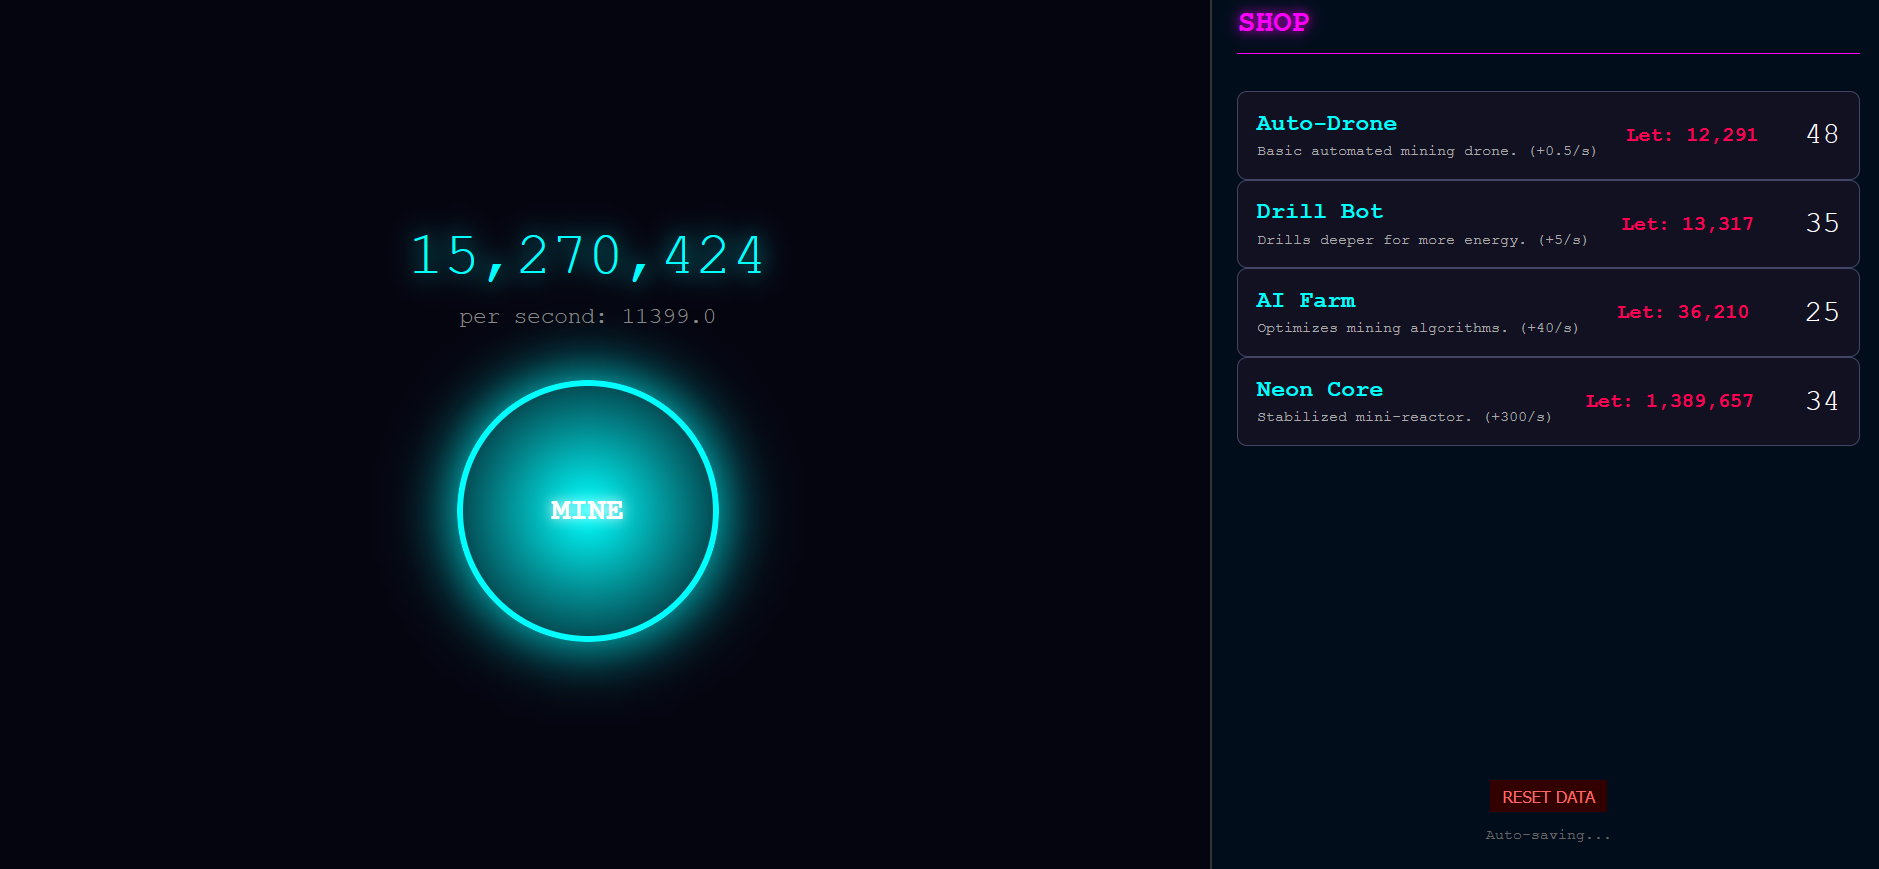Click the RESET DATA button
Viewport: 1879px width, 869px height.
1548,797
